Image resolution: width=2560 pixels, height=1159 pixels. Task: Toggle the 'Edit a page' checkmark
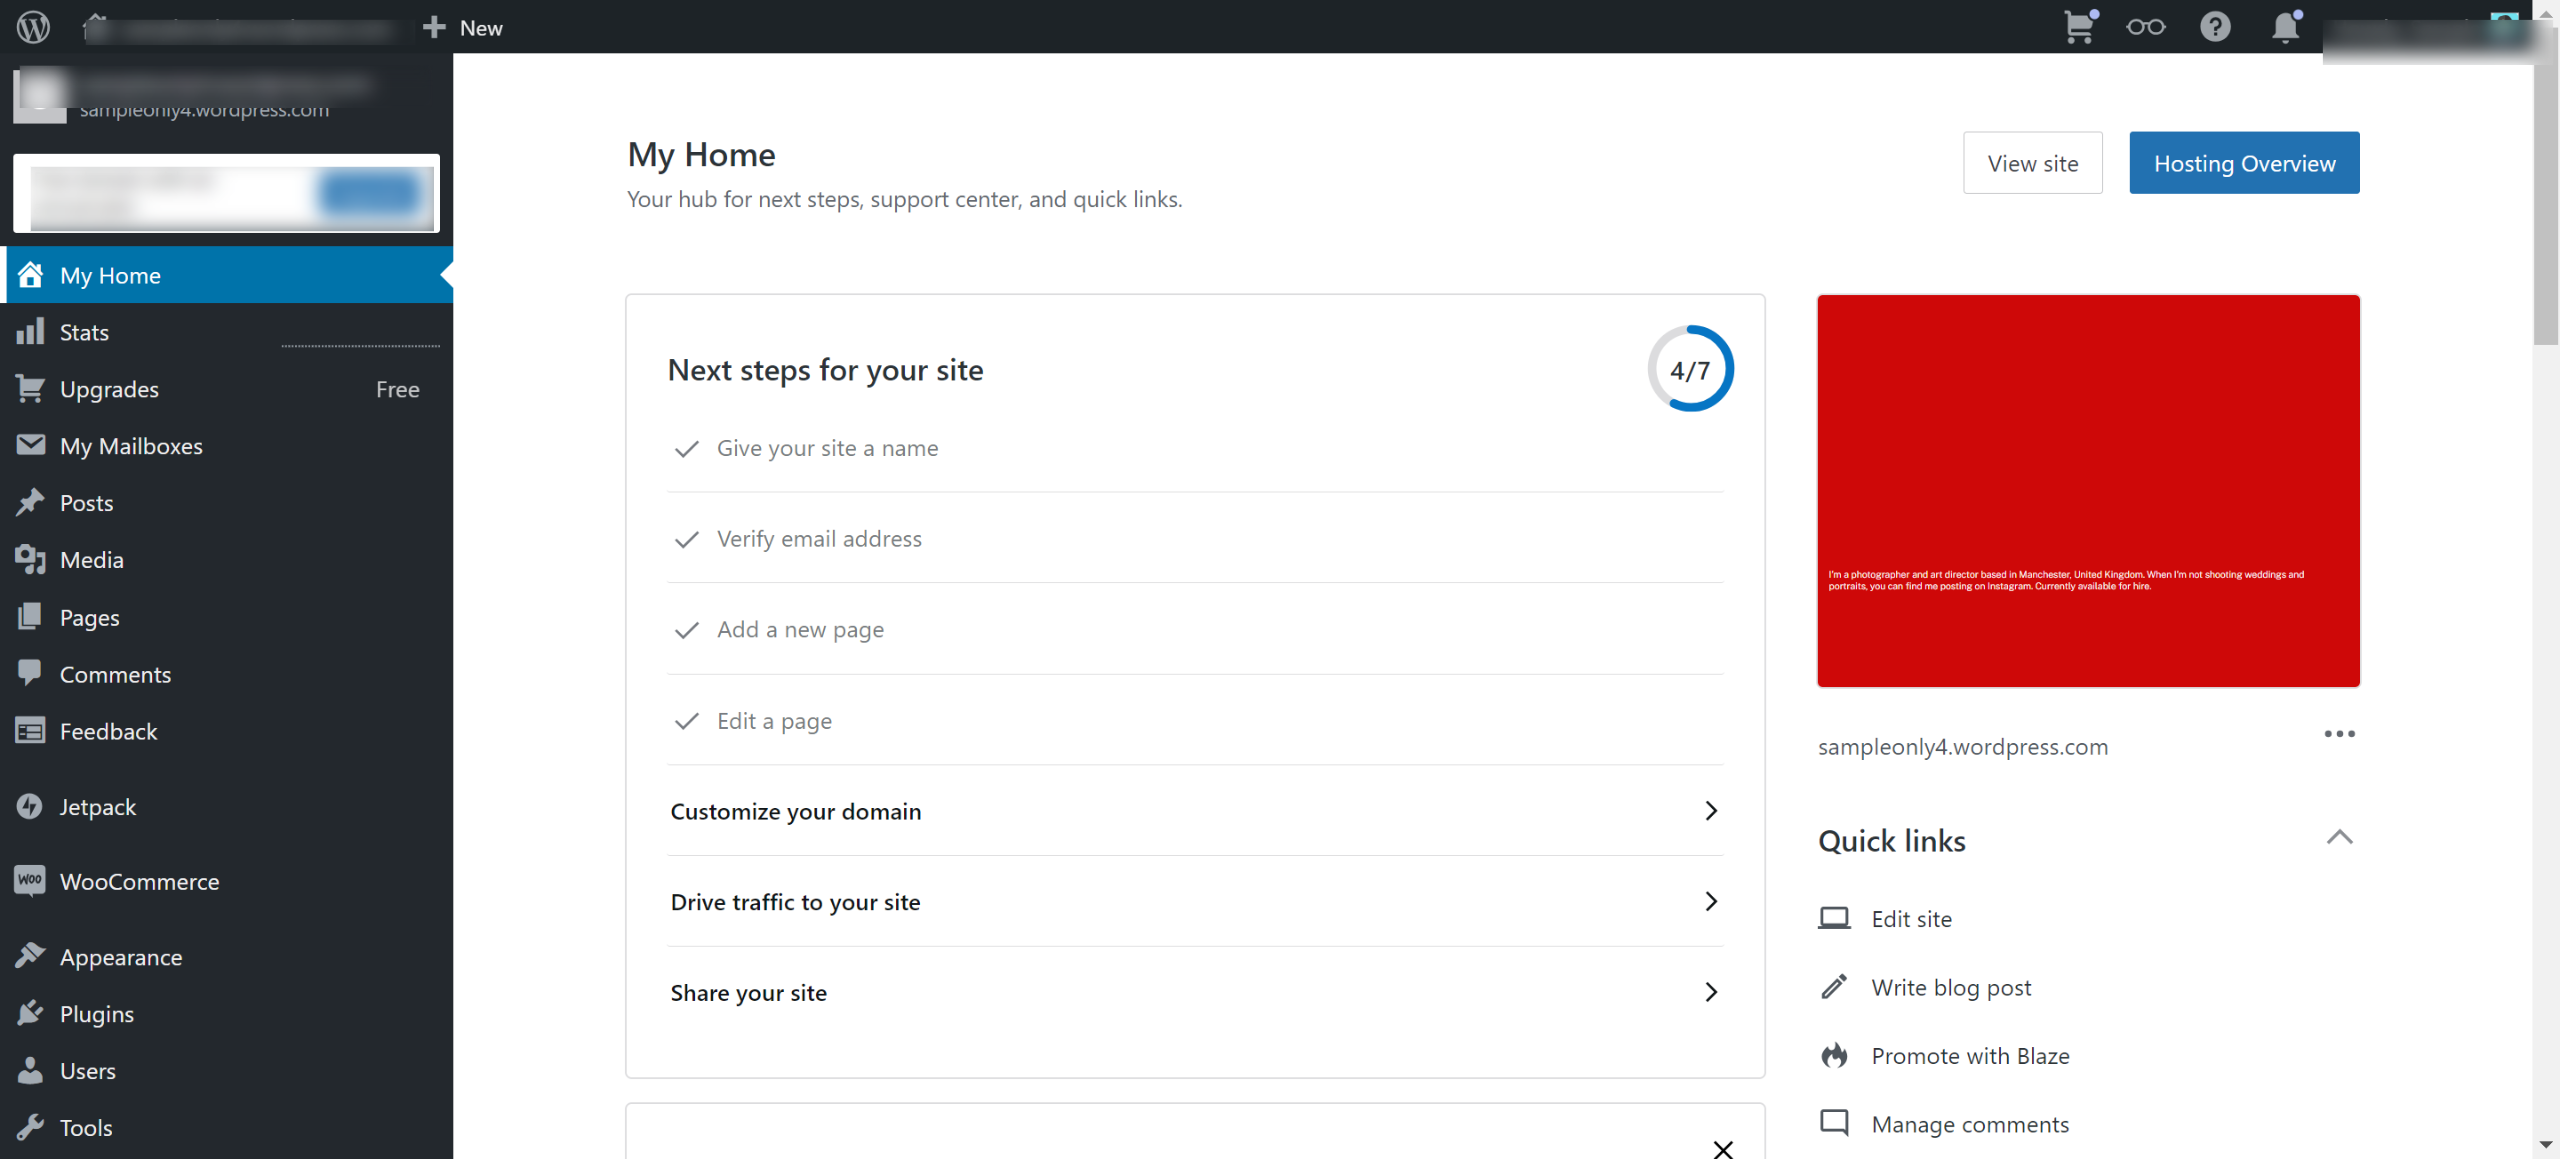686,721
